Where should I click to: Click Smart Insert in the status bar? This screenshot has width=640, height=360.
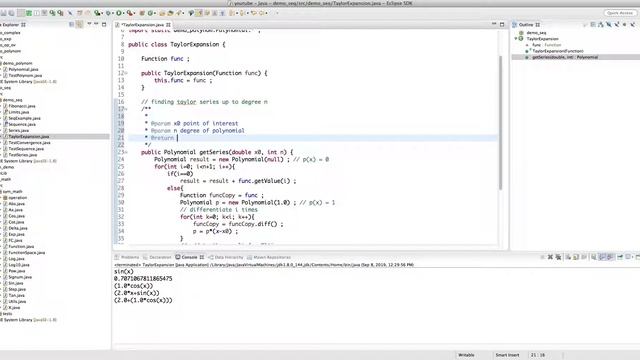coord(507,355)
